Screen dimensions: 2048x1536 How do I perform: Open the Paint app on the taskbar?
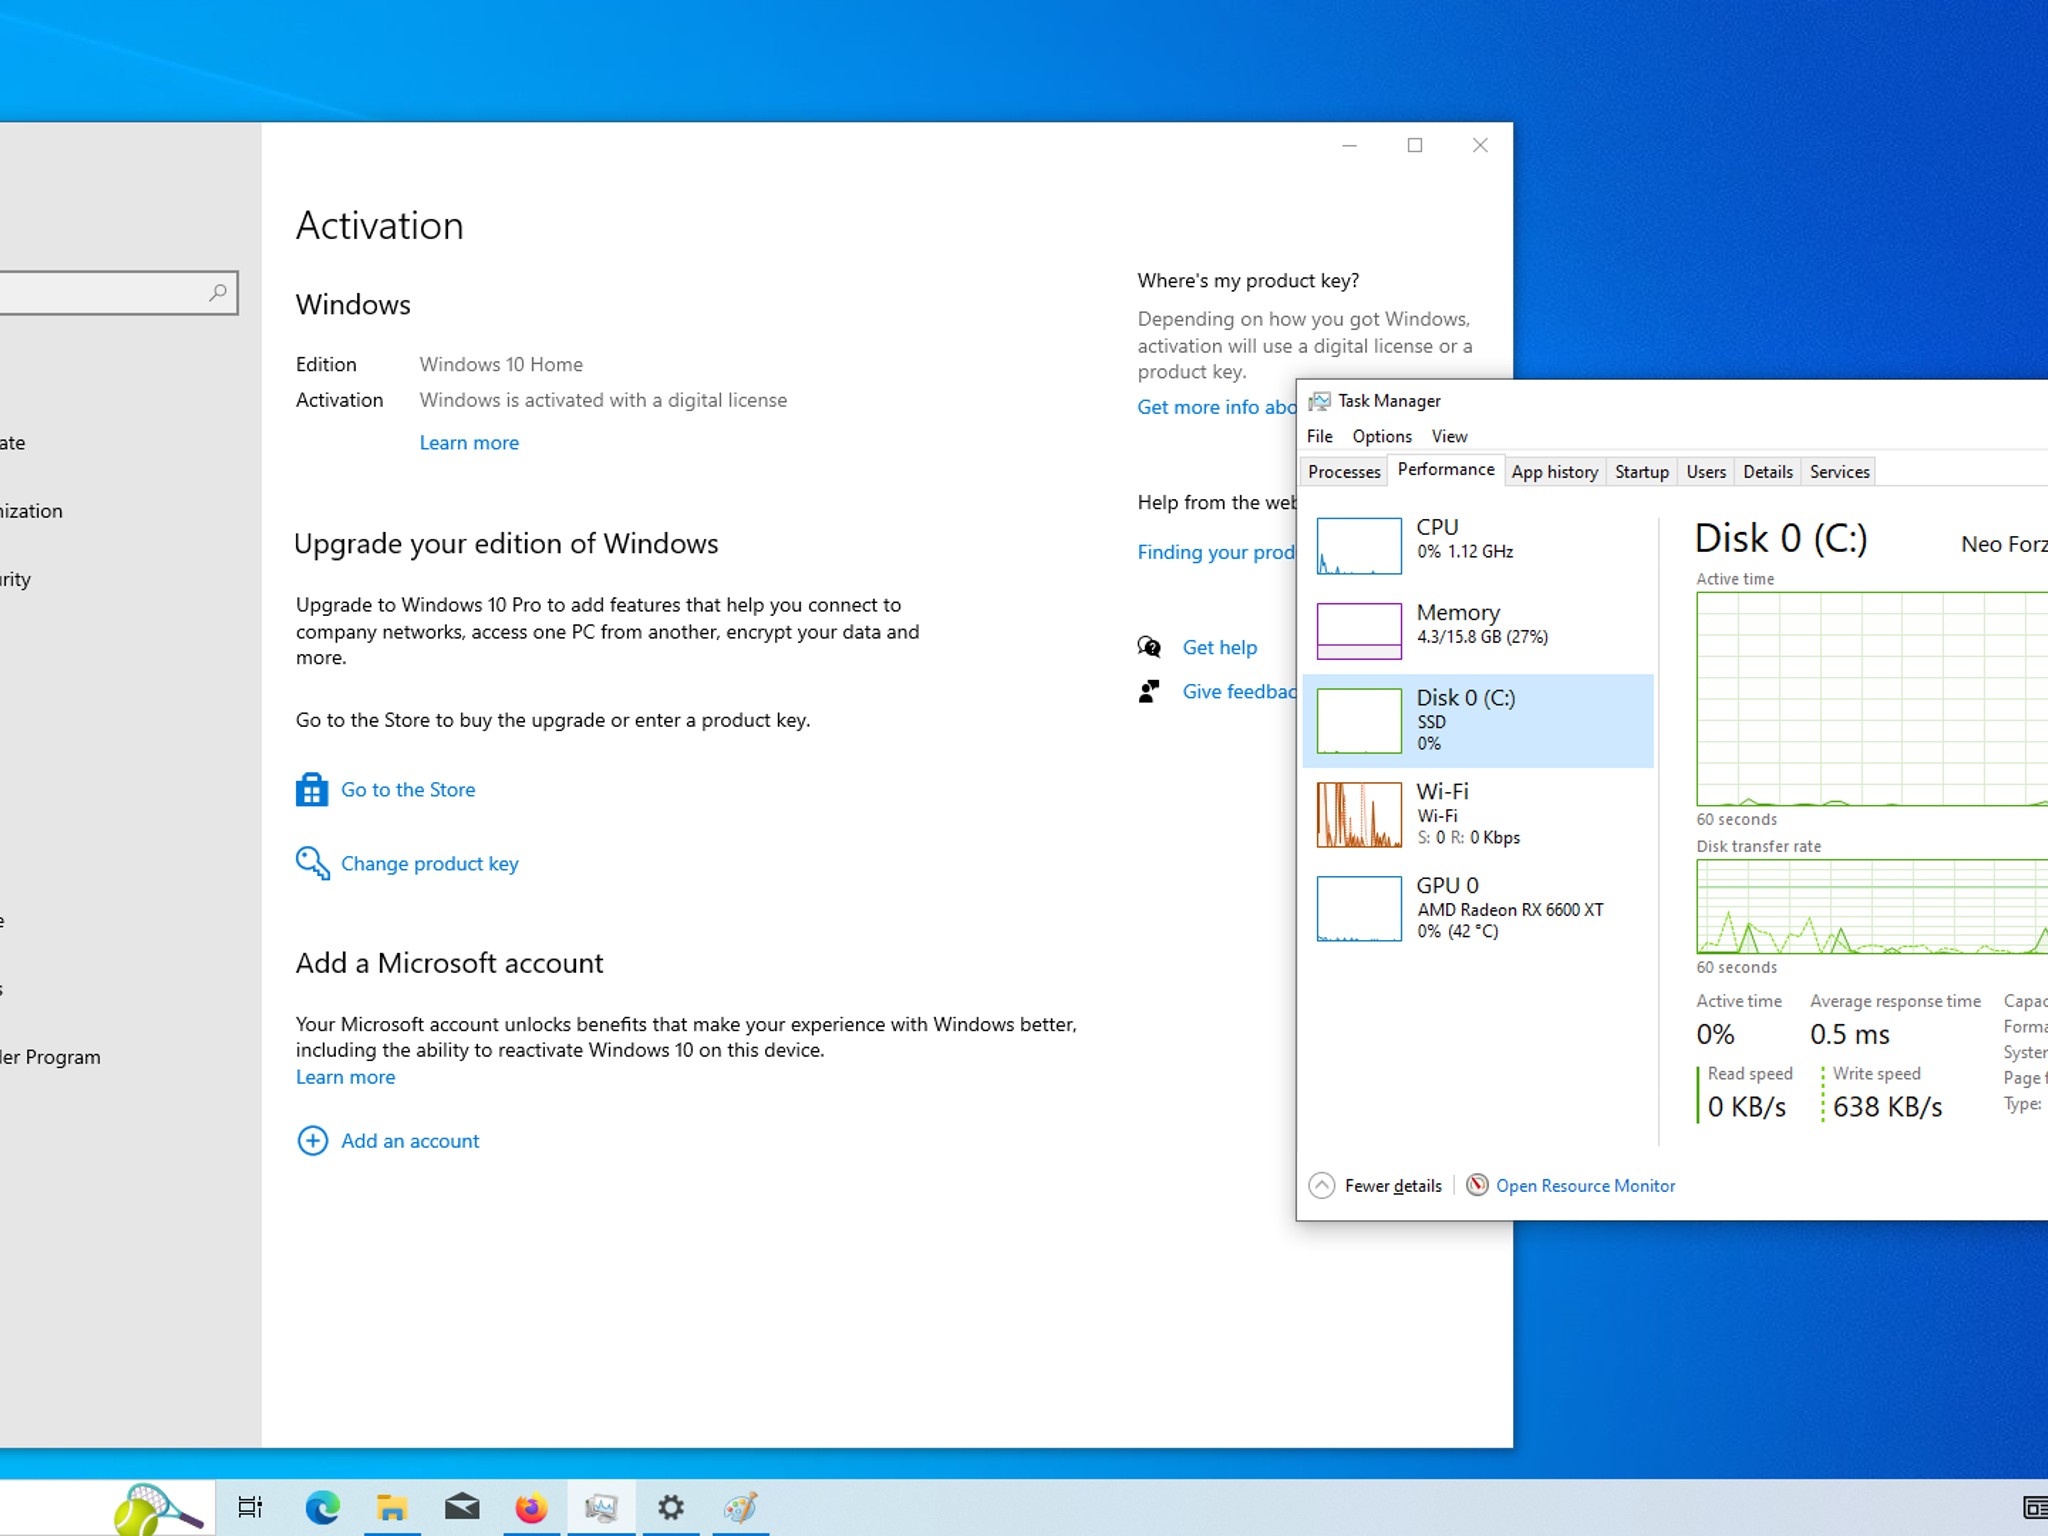(740, 1507)
